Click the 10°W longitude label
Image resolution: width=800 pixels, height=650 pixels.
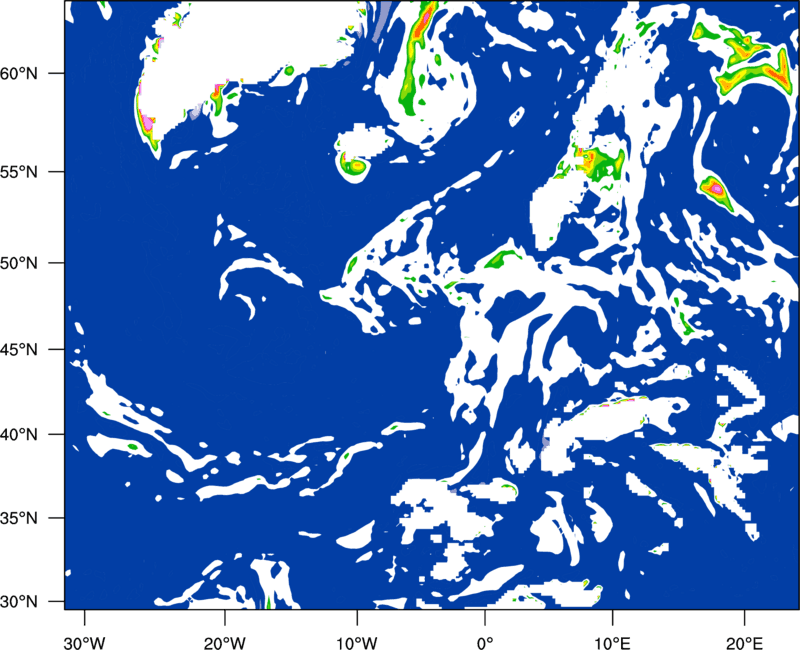pyautogui.click(x=356, y=643)
